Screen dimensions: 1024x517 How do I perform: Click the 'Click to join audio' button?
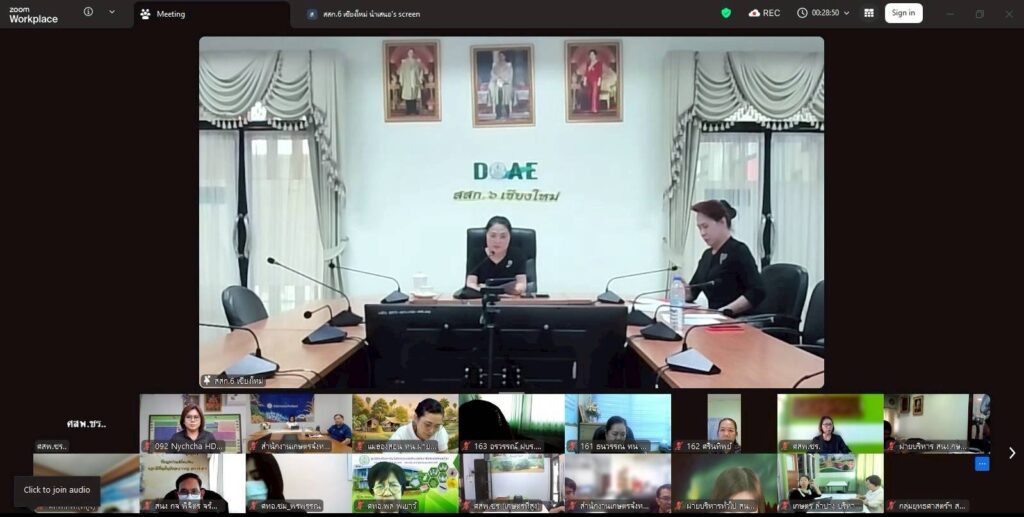tap(57, 490)
